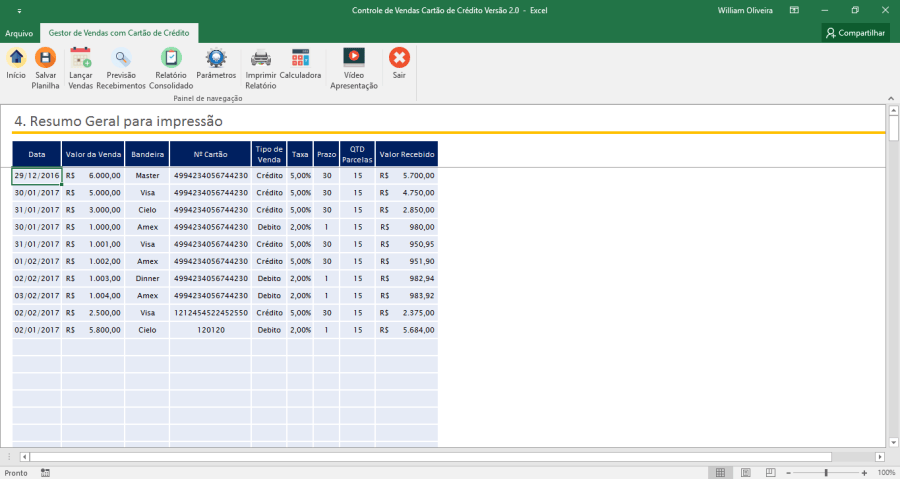Click the Início home icon
This screenshot has width=900, height=479.
[x=16, y=58]
